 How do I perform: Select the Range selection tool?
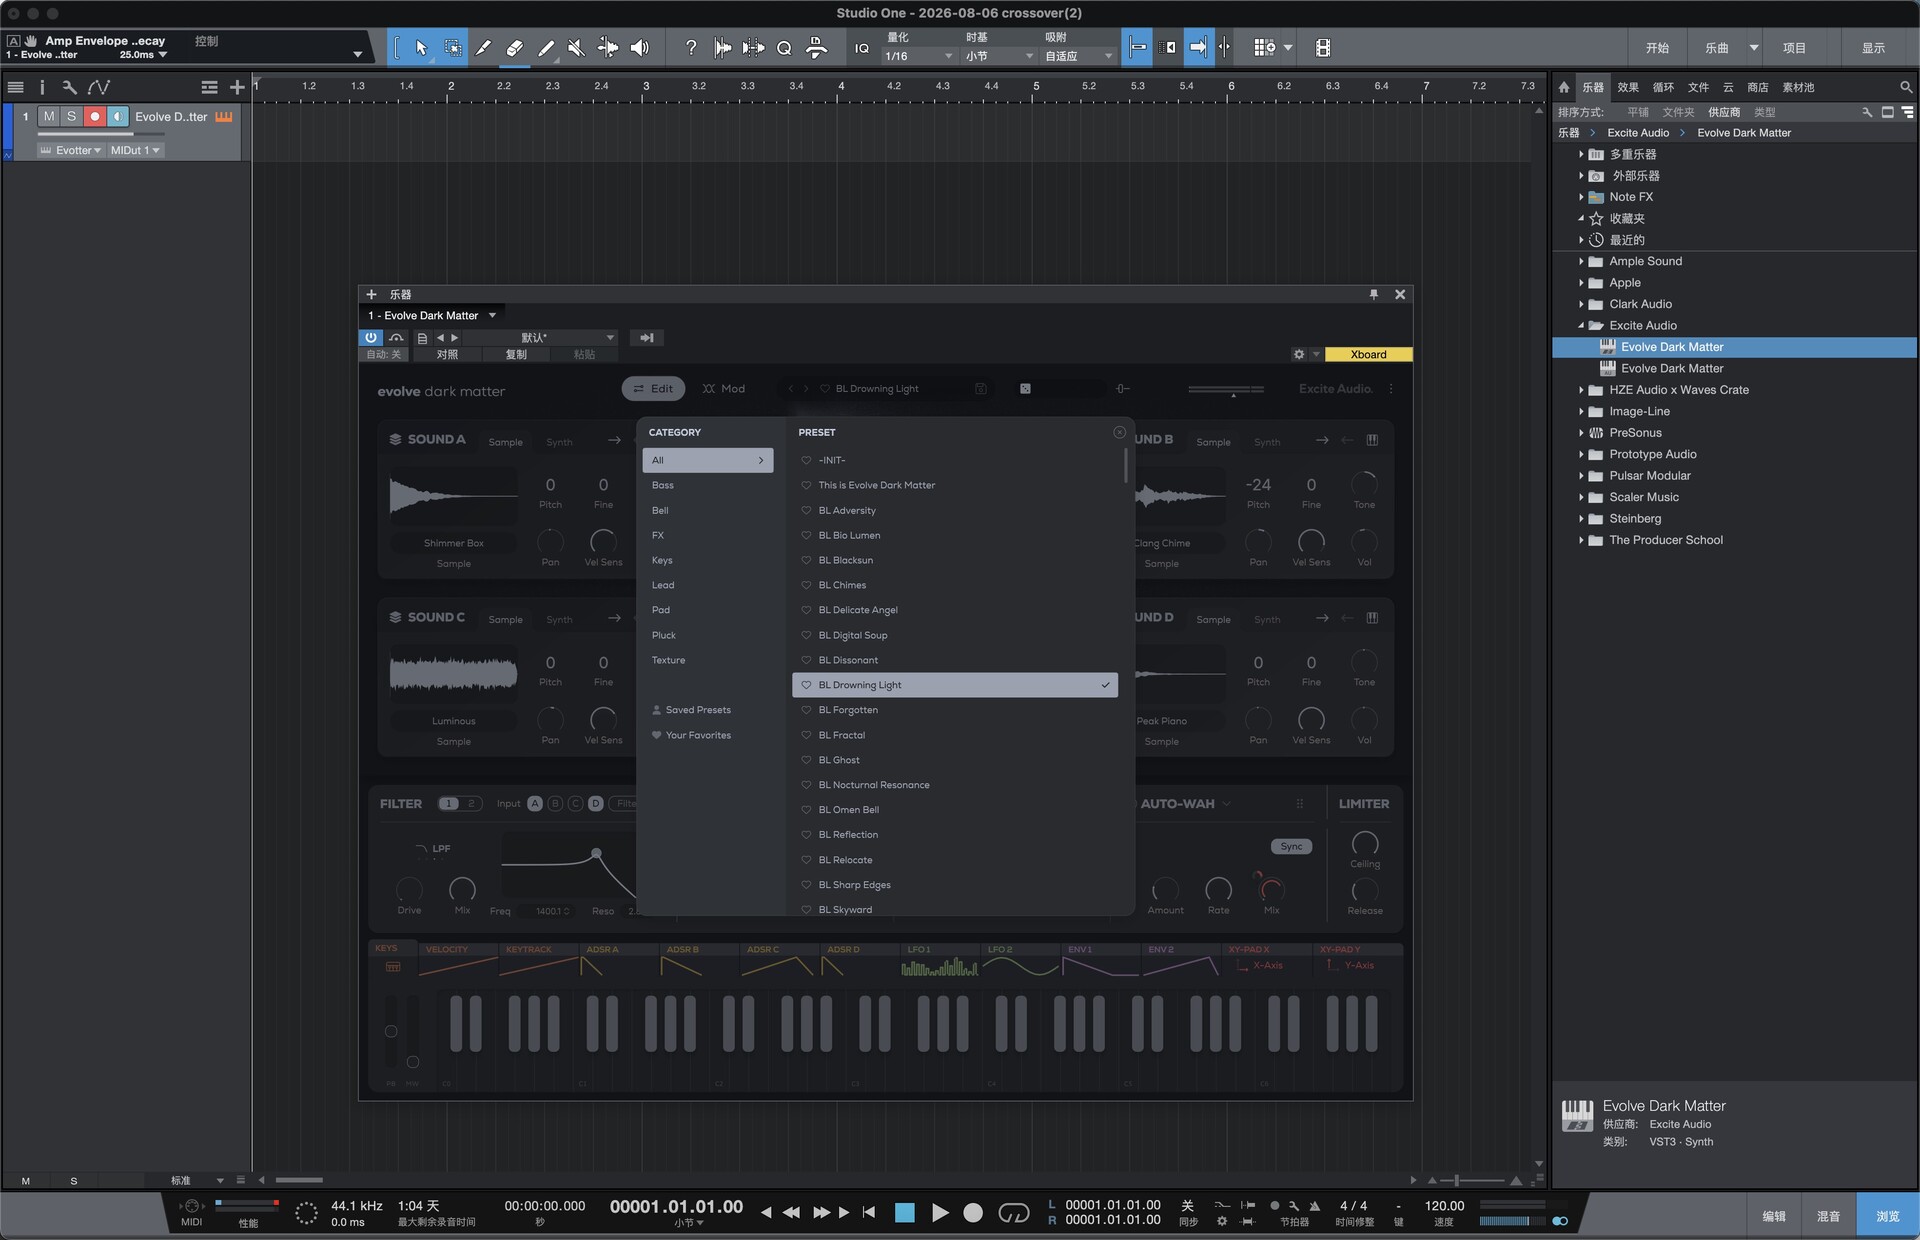[452, 47]
